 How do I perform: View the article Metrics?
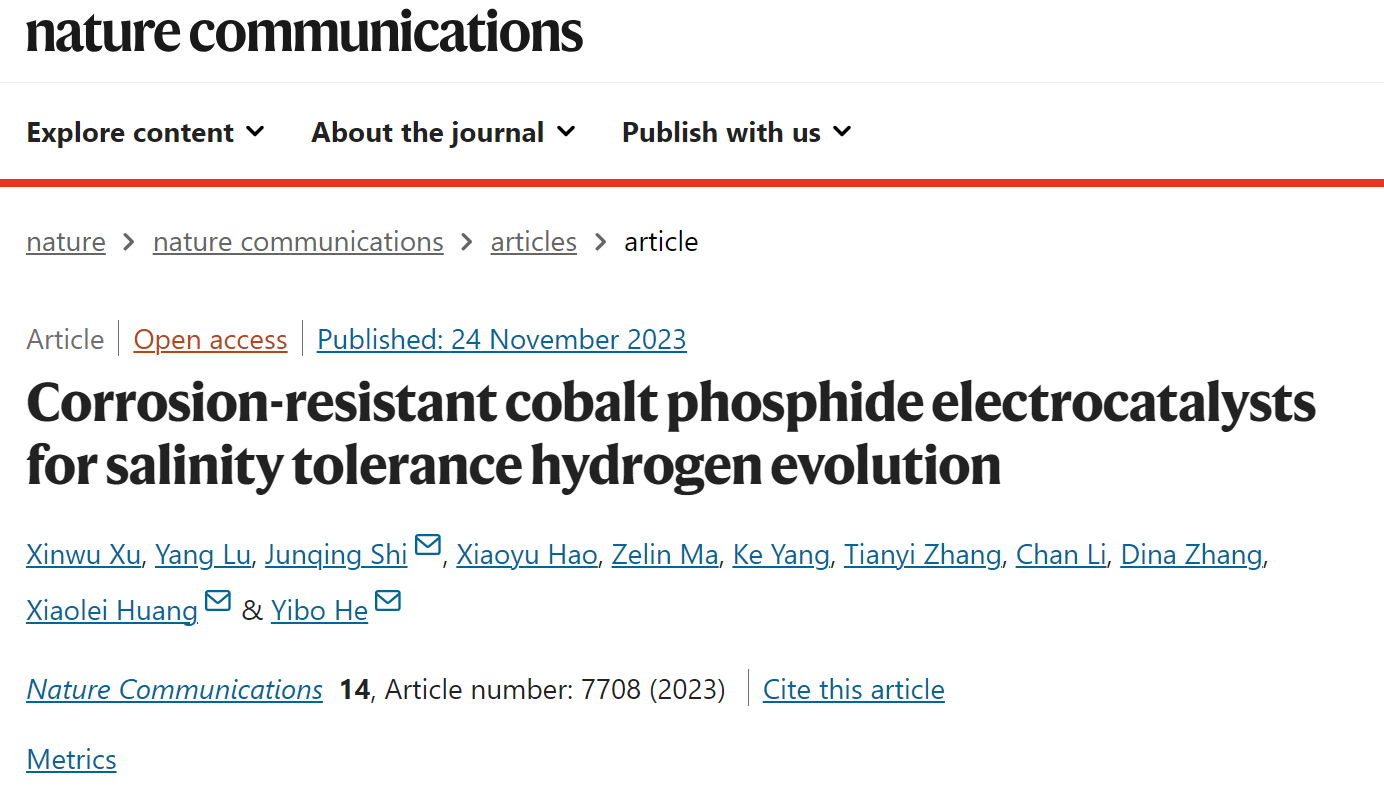click(71, 760)
